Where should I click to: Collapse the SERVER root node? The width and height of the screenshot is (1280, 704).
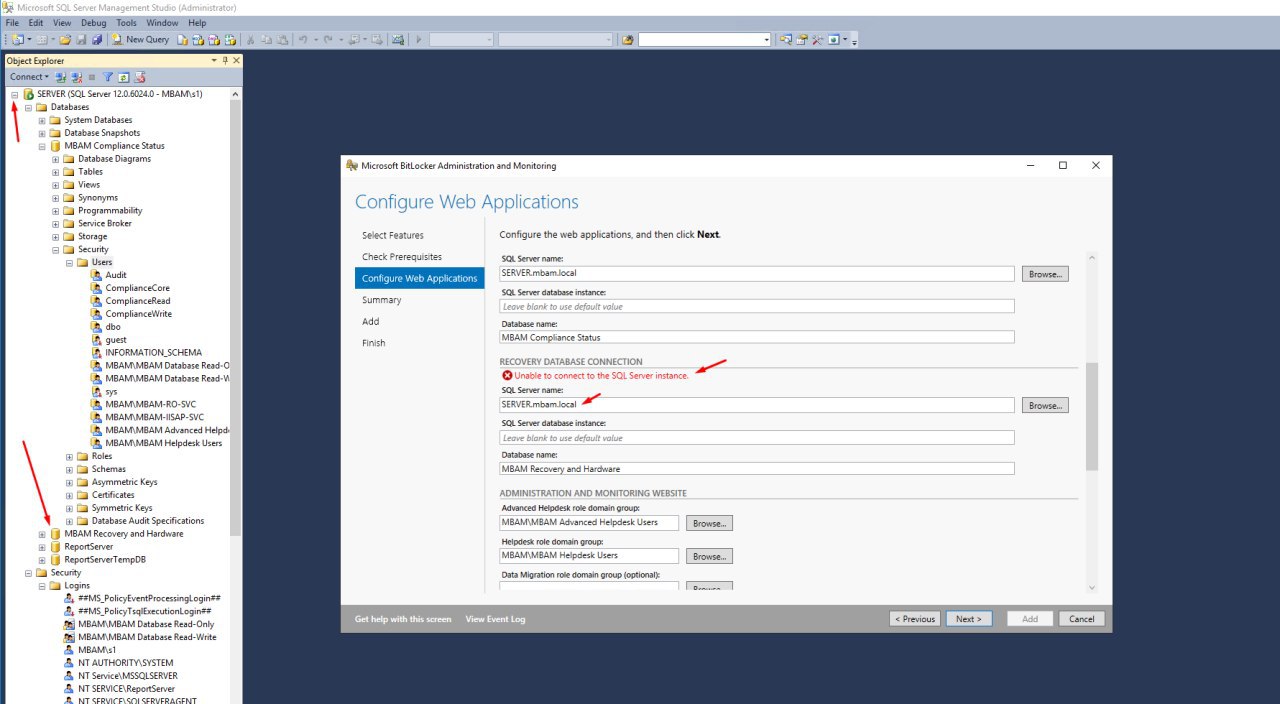(15, 94)
